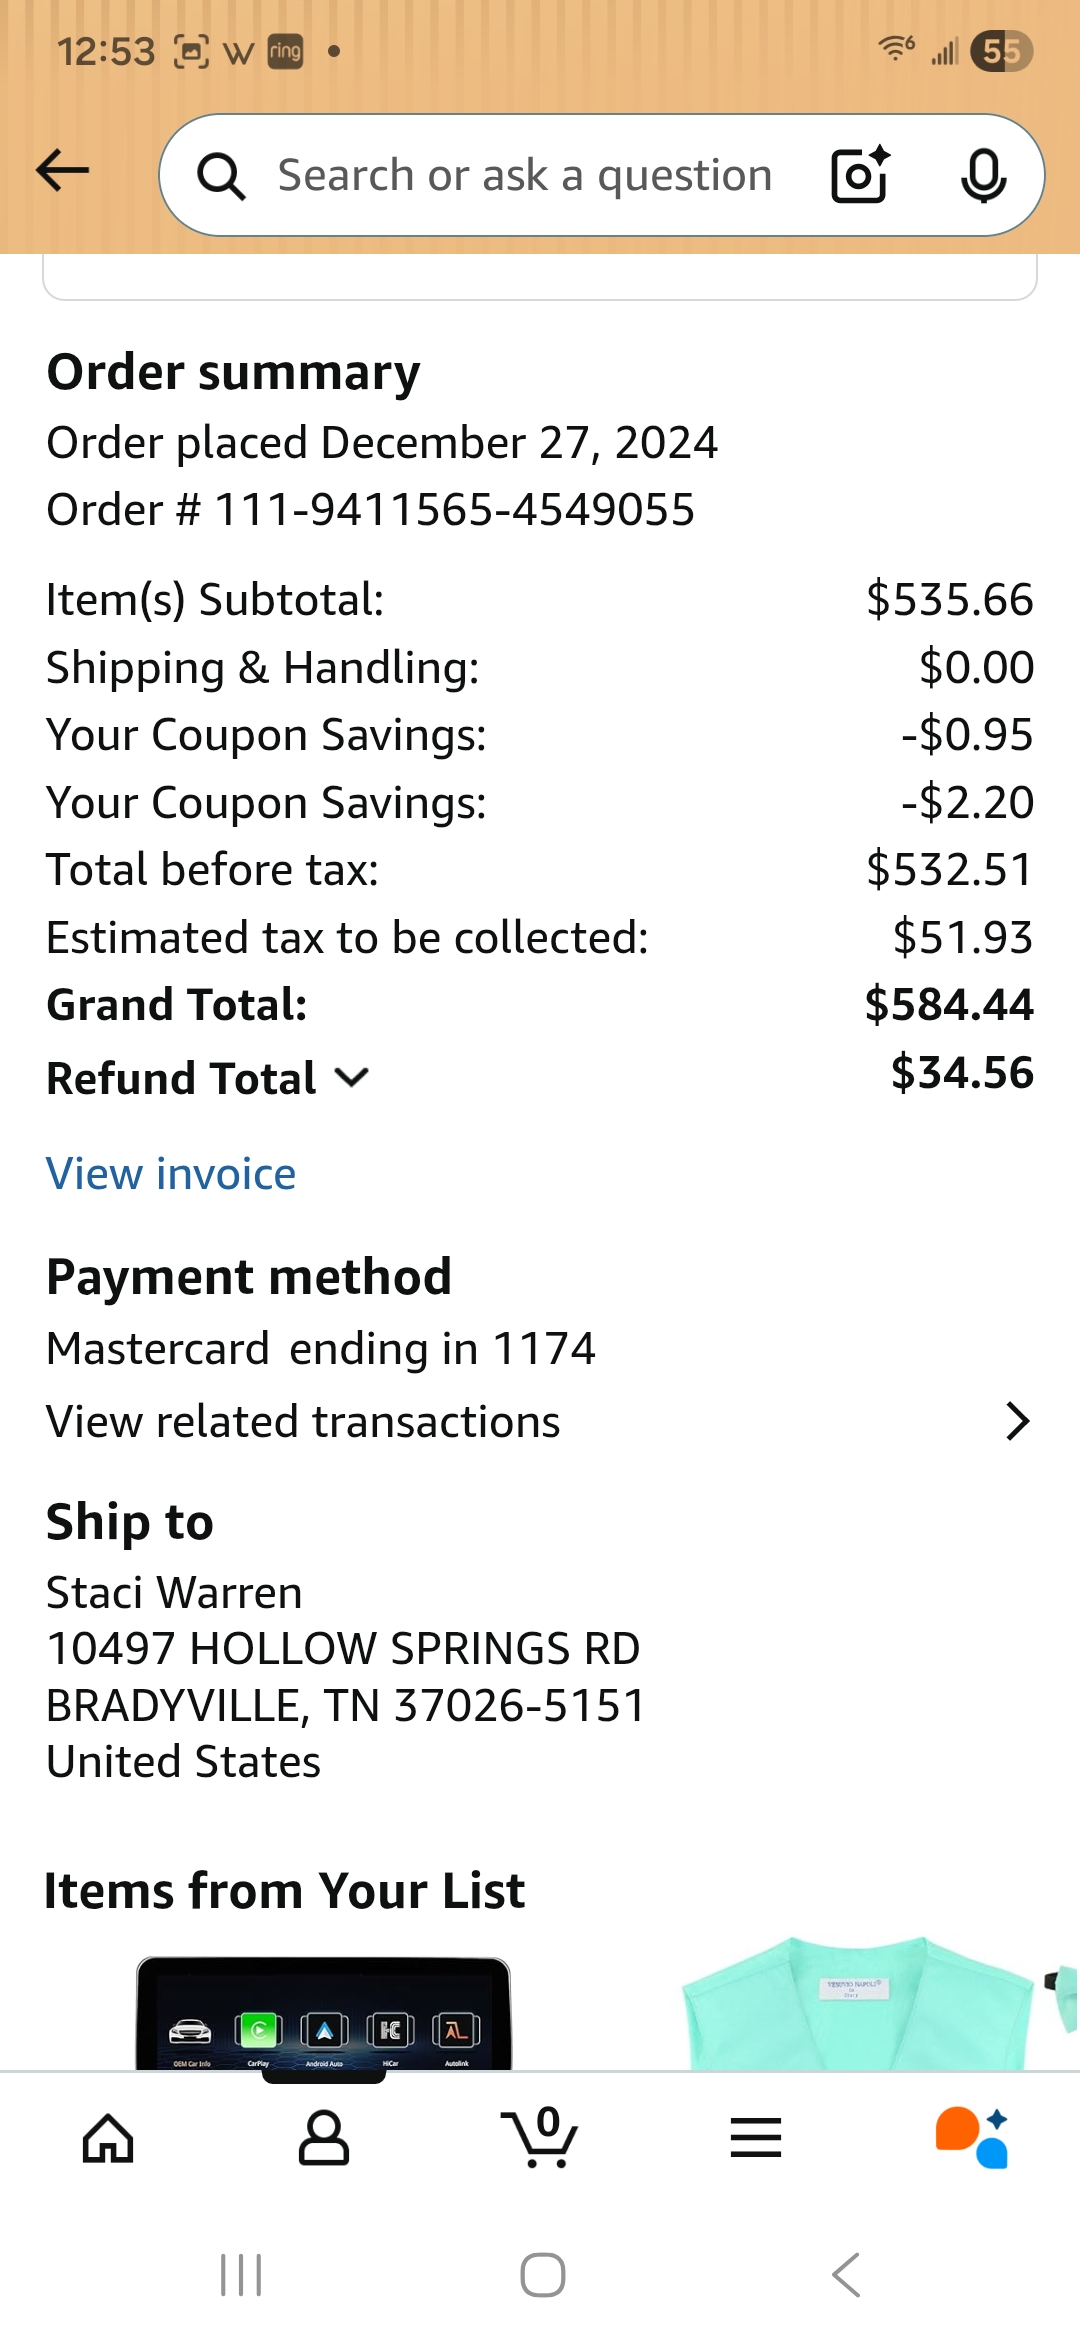Tap the back arrow in header
This screenshot has height=2340, width=1080.
pyautogui.click(x=63, y=171)
